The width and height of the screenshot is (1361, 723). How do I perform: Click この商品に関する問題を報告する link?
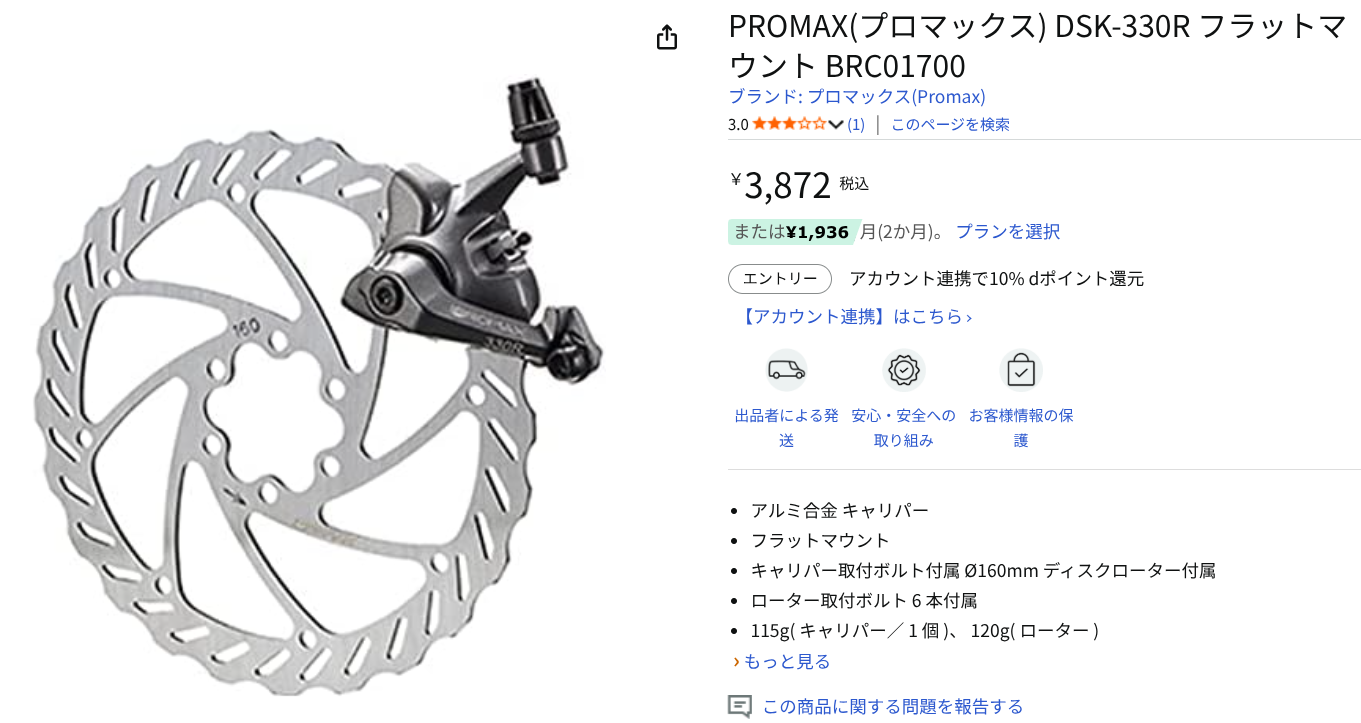coord(893,707)
